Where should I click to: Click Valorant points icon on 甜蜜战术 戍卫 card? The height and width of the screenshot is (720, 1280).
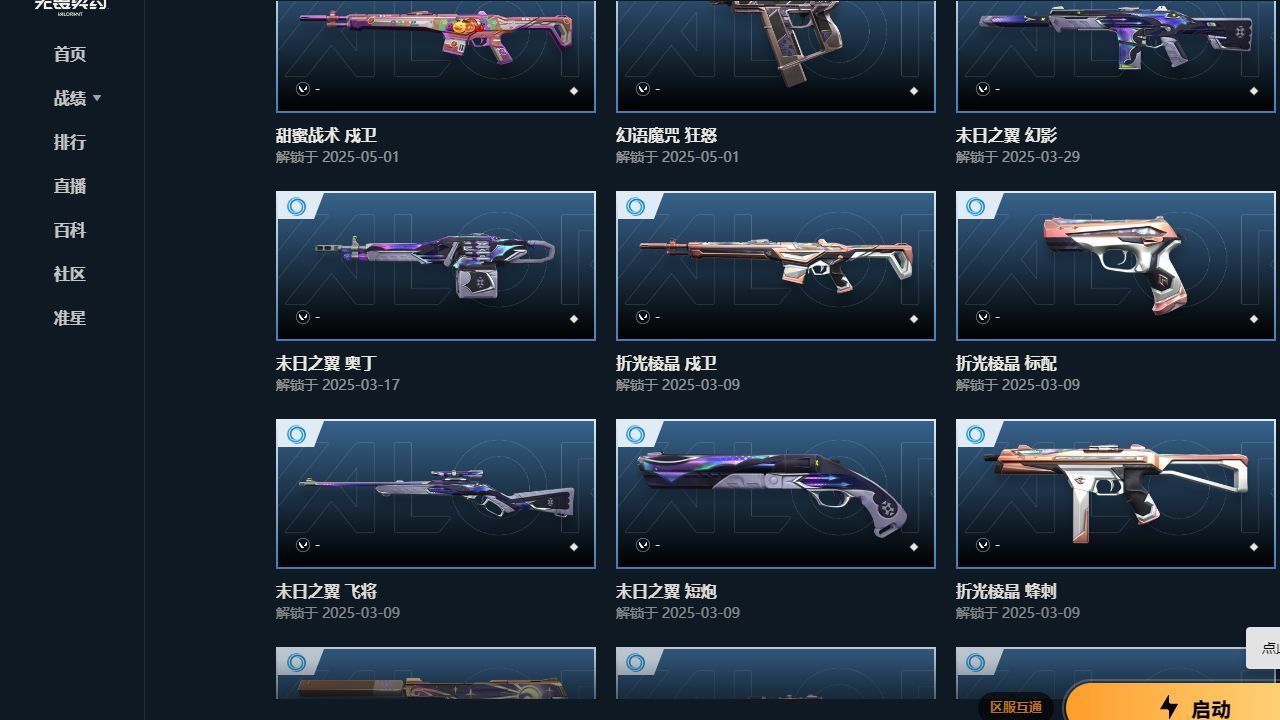303,89
